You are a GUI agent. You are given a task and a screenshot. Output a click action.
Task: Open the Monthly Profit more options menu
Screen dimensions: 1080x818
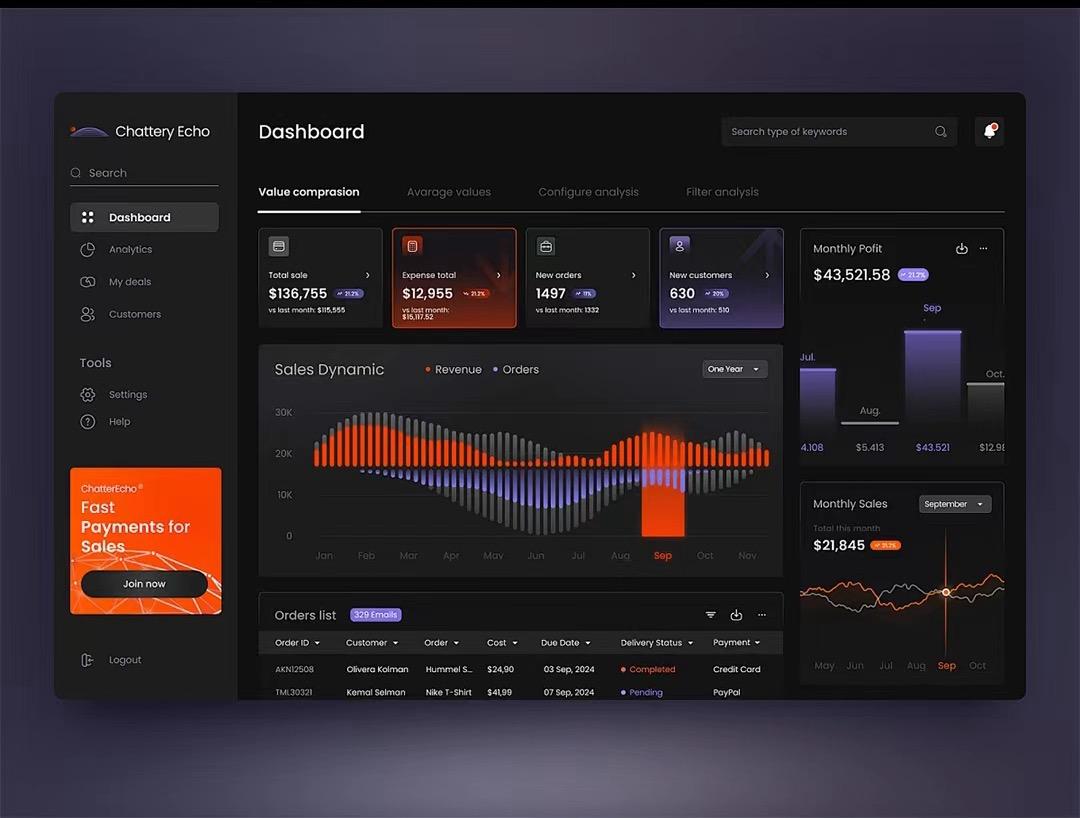click(984, 249)
